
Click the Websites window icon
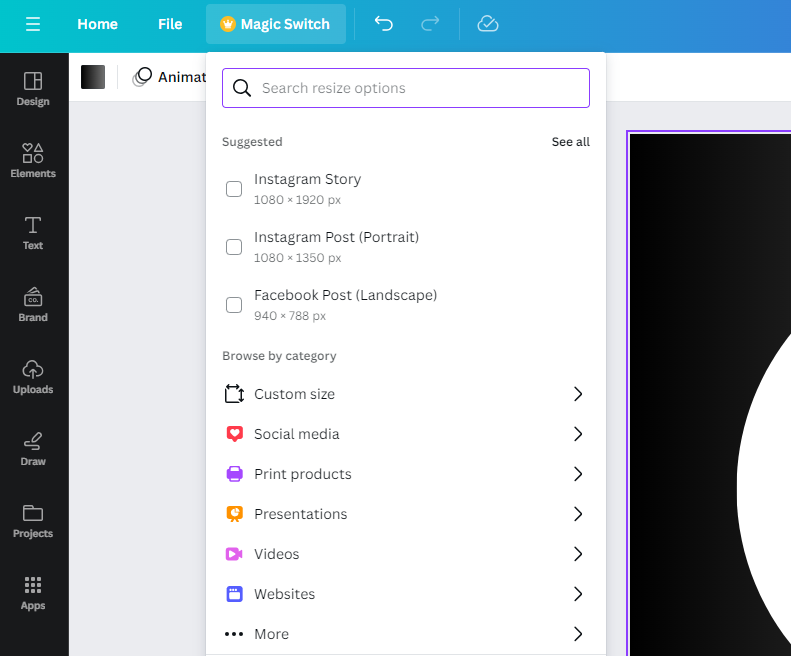[x=234, y=594]
